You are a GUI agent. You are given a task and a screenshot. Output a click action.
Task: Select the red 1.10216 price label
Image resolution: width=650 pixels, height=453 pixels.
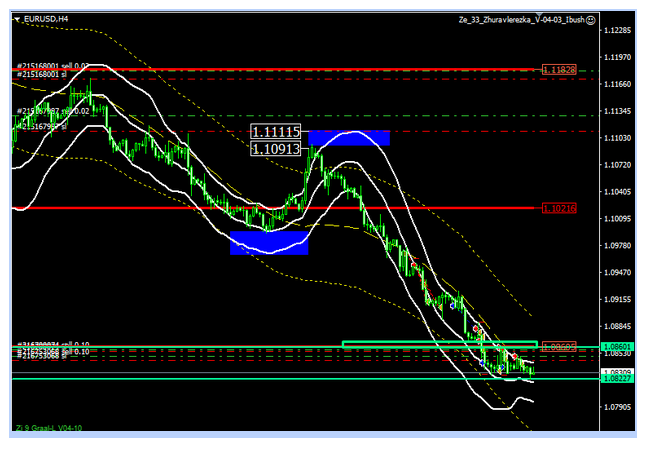click(x=559, y=208)
